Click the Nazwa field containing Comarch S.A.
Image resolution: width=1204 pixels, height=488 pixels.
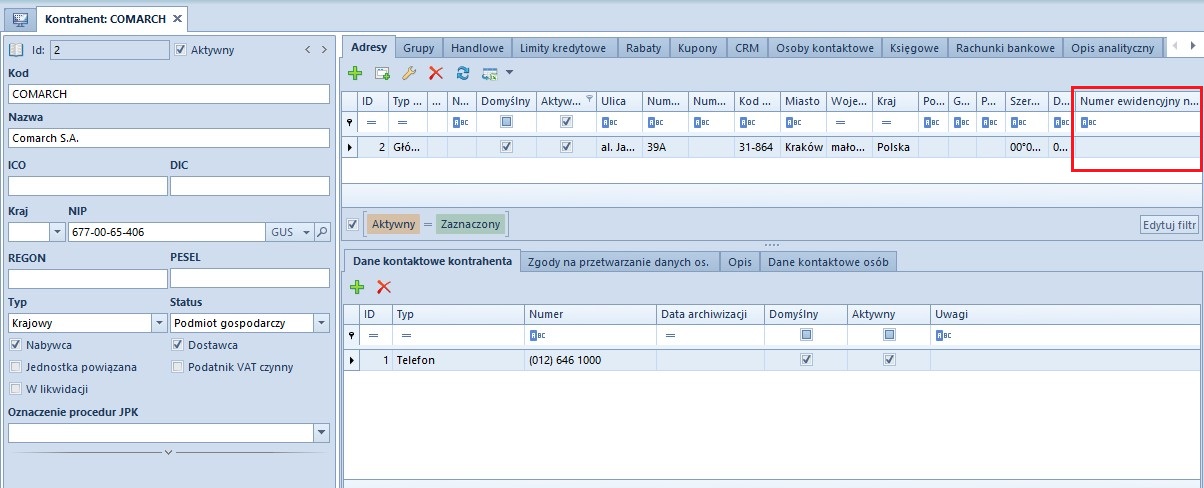168,138
